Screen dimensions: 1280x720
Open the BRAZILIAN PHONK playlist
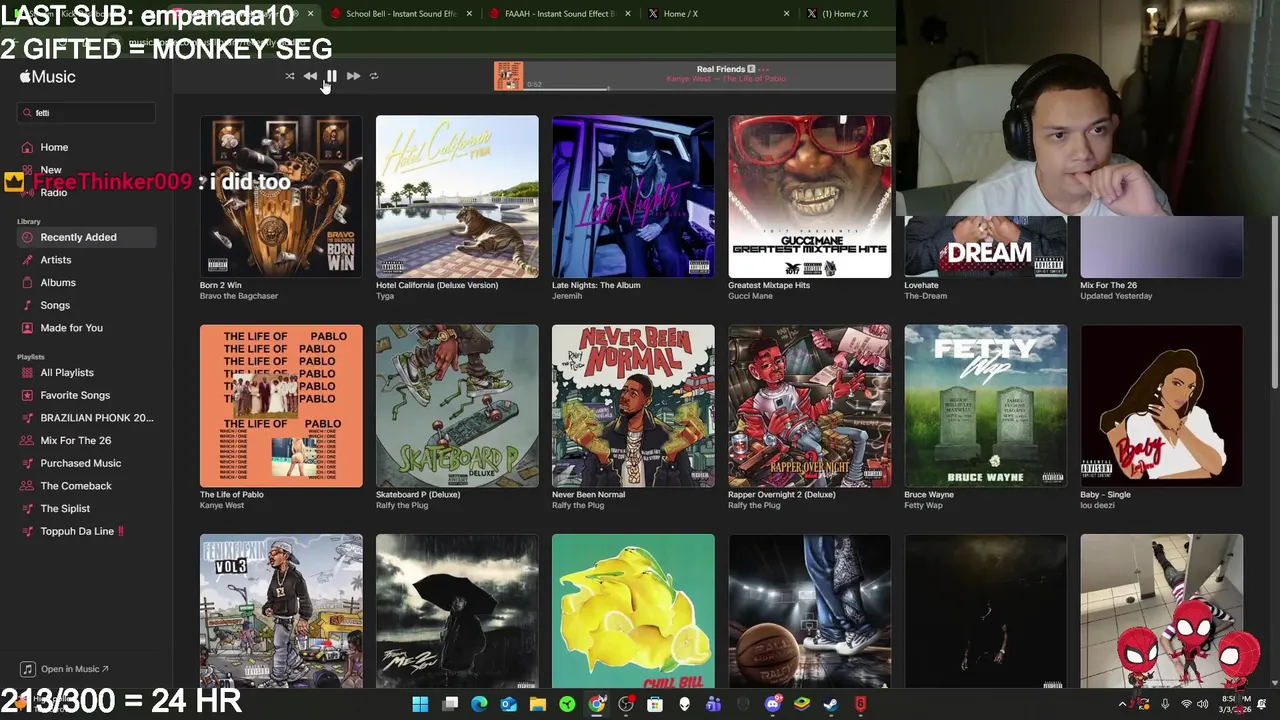tap(96, 418)
